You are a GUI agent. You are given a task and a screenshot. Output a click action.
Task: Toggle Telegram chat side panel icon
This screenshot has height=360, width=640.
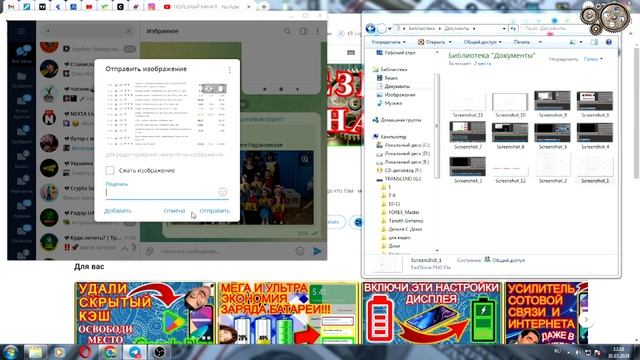point(303,31)
